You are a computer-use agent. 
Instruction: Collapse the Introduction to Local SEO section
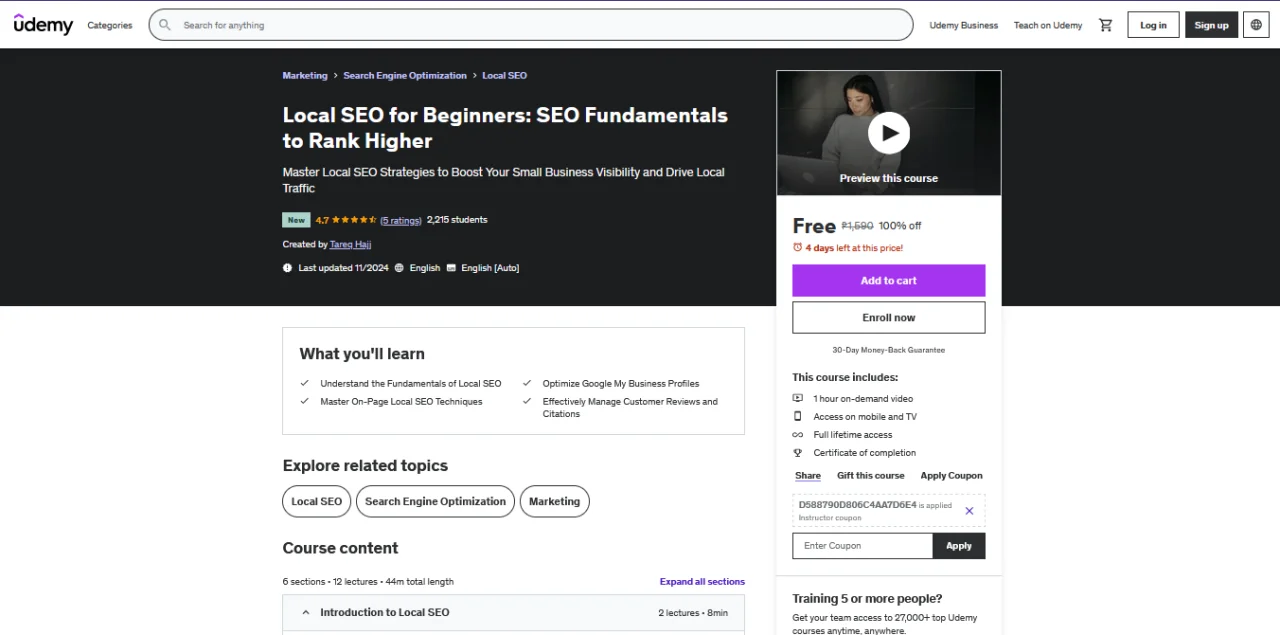513,613
